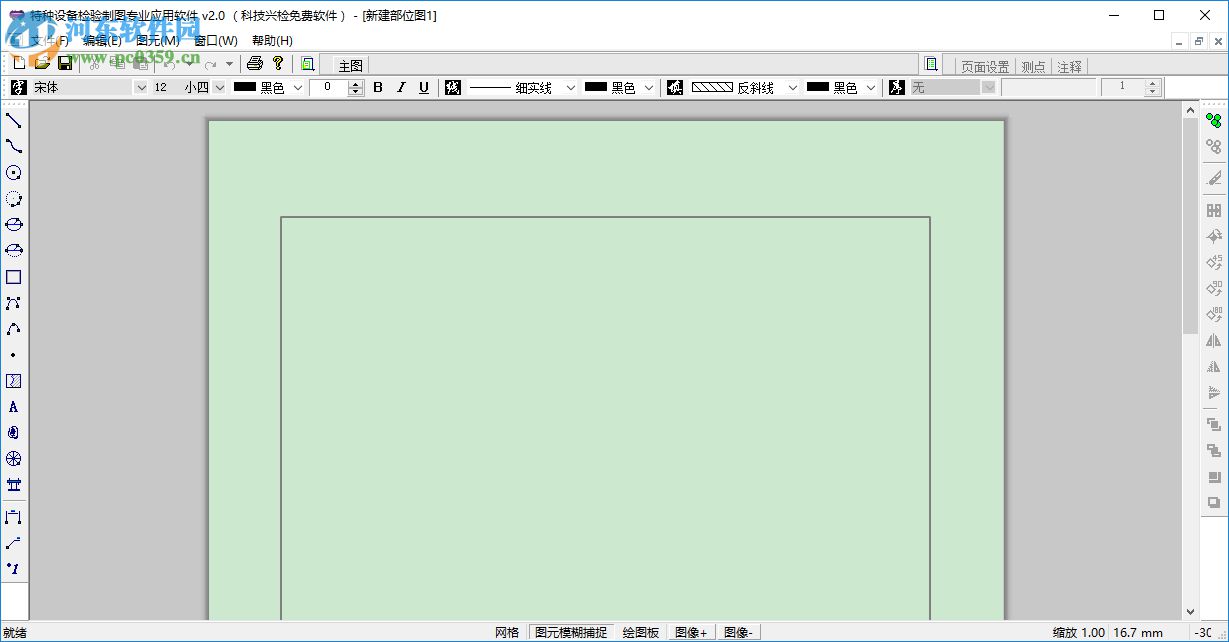1229x642 pixels.
Task: Click the 注释 button
Action: pyautogui.click(x=1069, y=66)
